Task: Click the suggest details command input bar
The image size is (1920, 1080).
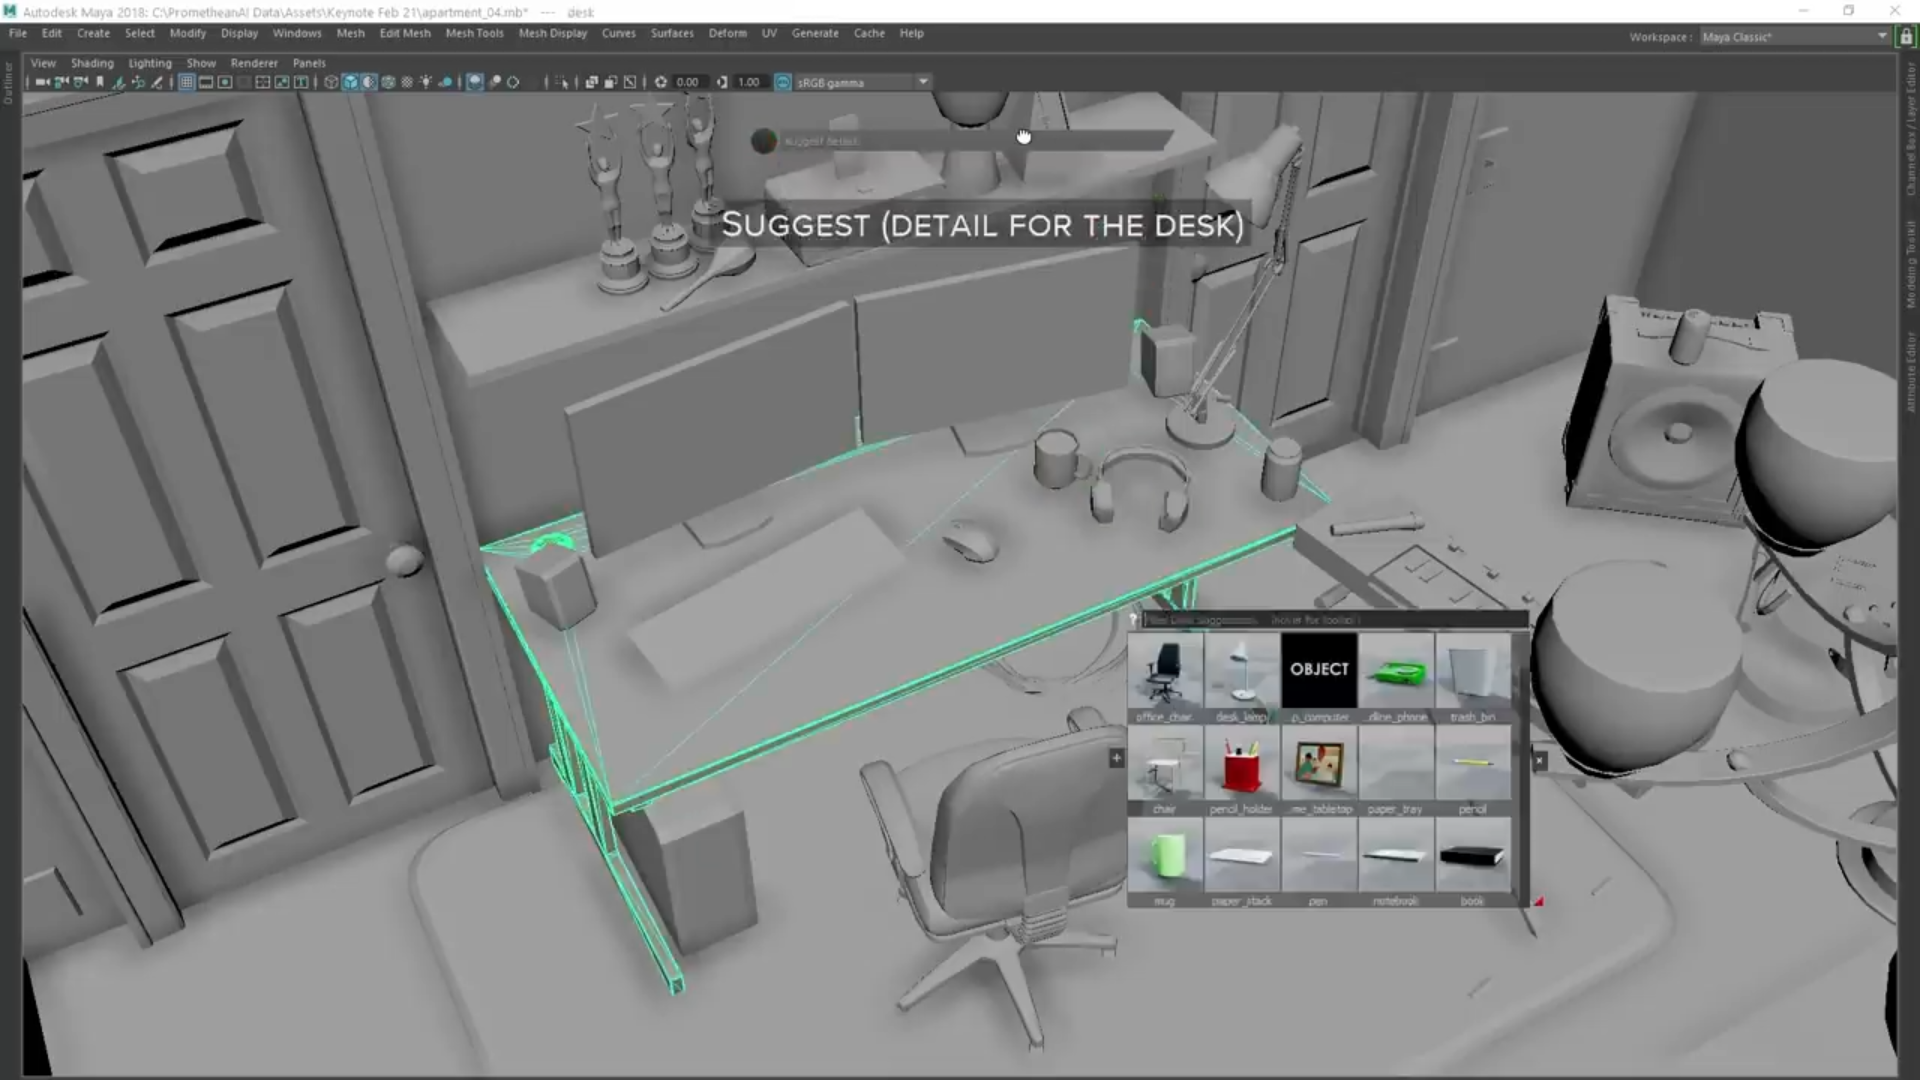Action: click(975, 141)
